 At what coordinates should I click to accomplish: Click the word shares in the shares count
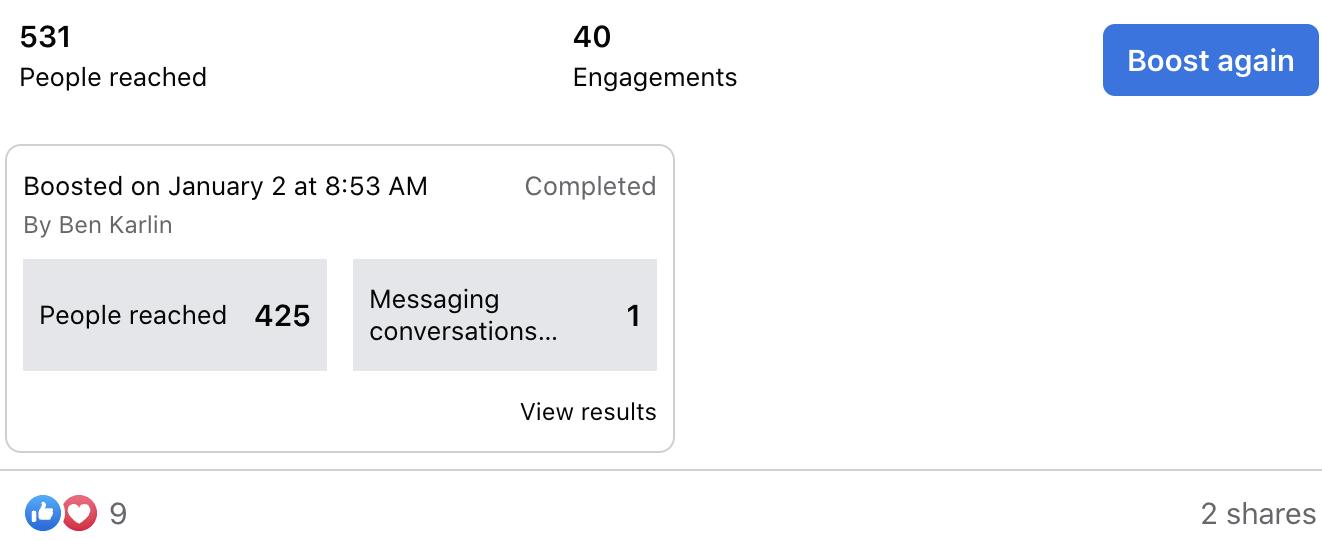[1271, 514]
